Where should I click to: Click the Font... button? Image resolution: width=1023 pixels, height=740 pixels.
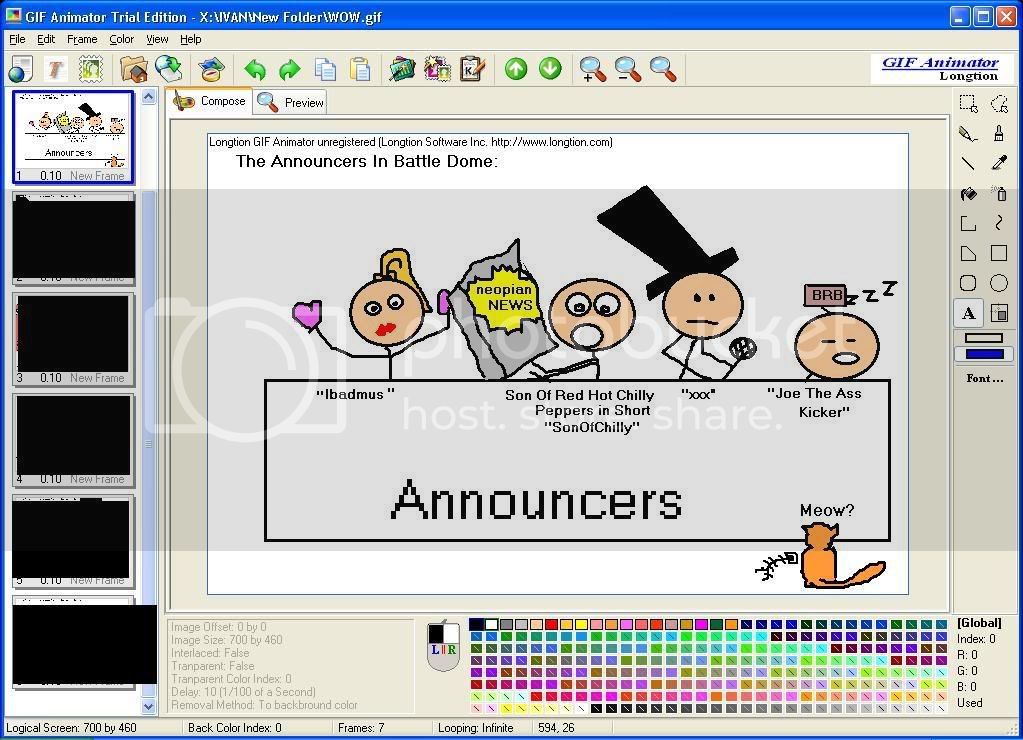984,378
